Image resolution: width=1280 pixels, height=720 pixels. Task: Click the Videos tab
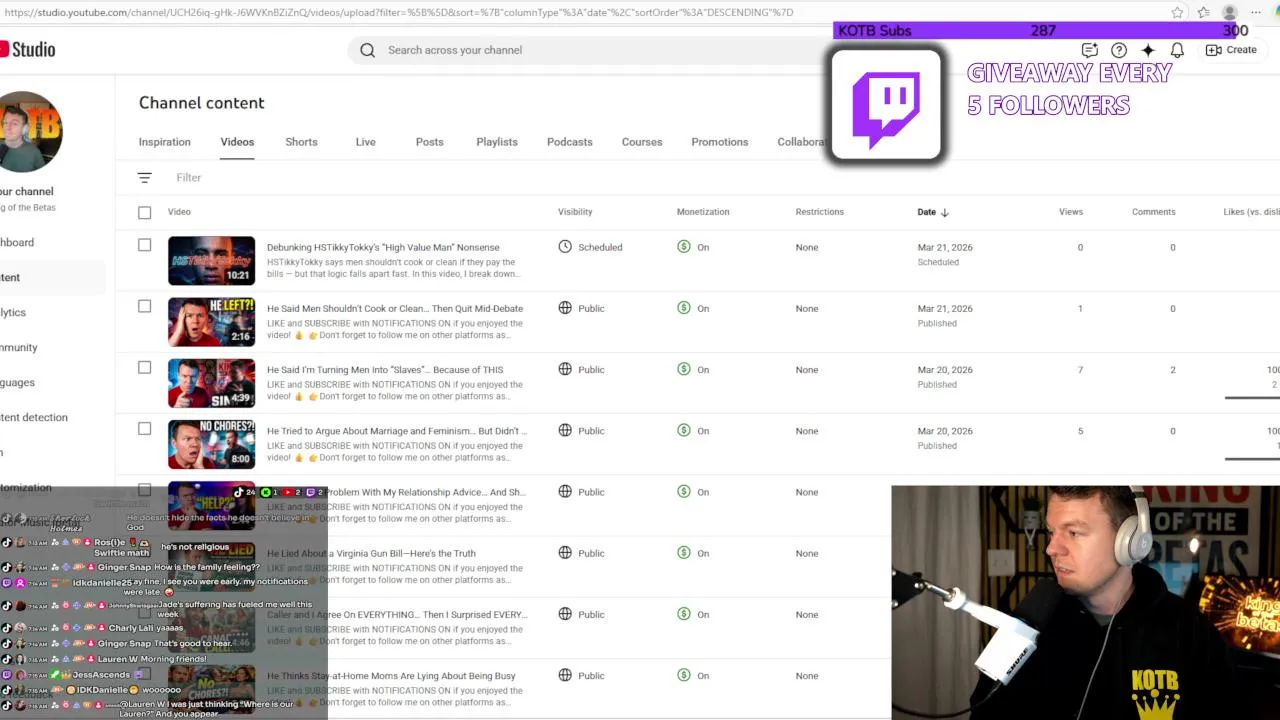click(237, 142)
